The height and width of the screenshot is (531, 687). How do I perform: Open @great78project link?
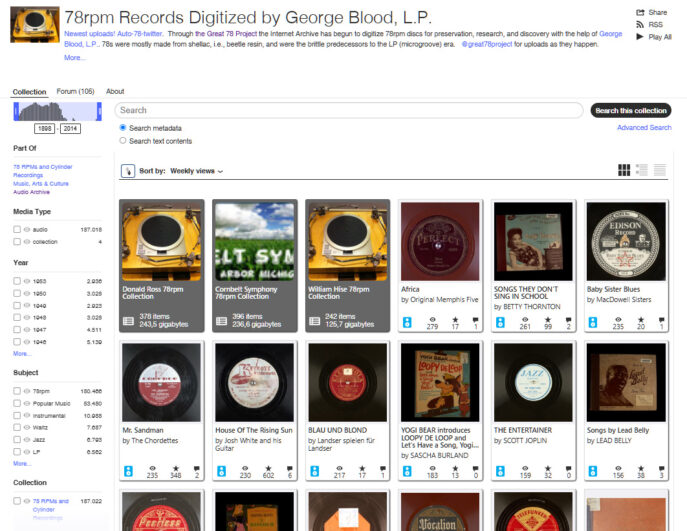(486, 44)
